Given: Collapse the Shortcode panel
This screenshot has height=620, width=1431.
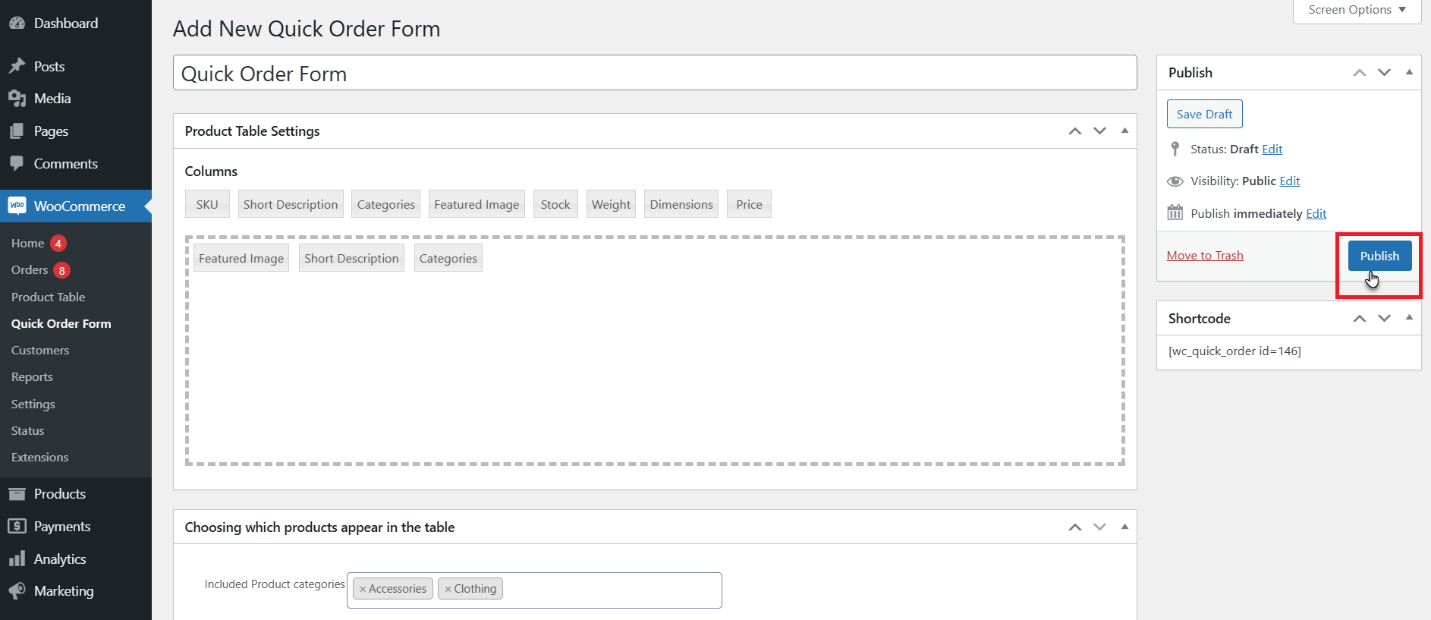Looking at the screenshot, I should [x=1409, y=318].
